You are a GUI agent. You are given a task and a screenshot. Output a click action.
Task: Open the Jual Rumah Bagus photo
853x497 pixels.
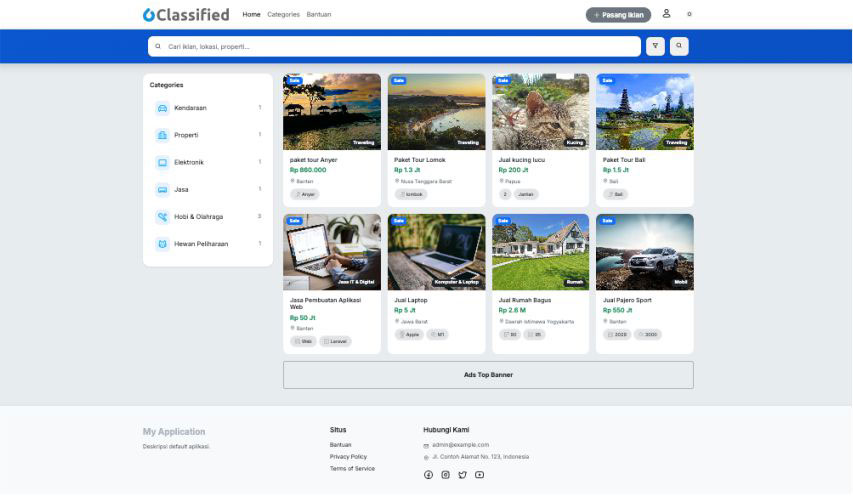click(x=541, y=252)
